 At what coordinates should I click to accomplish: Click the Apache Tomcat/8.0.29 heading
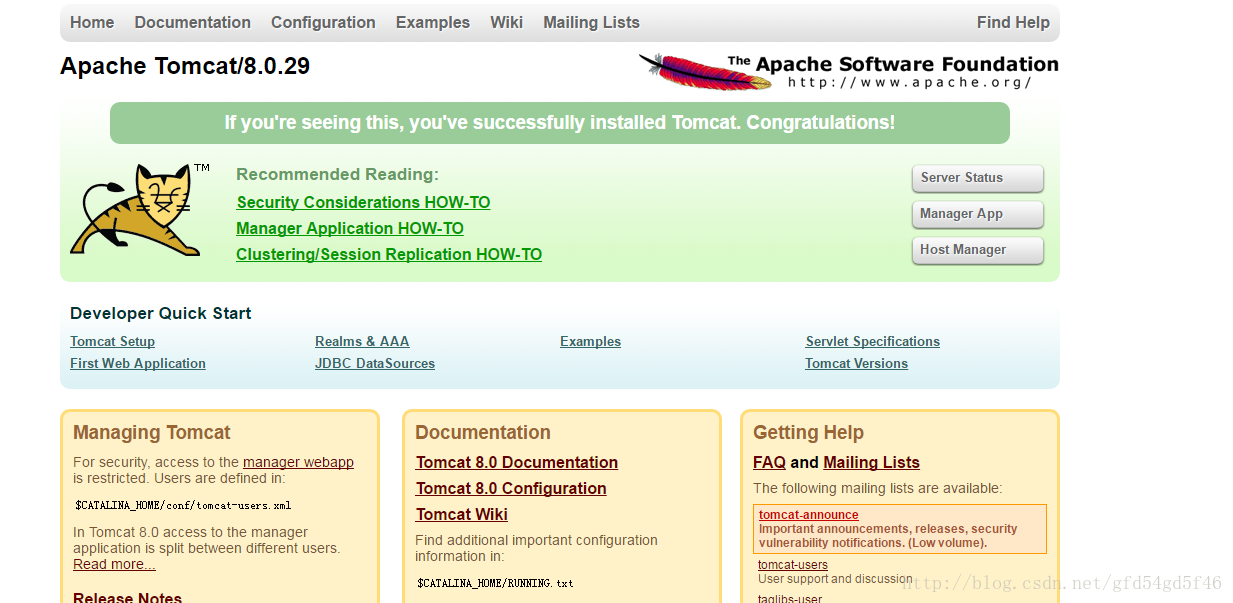pos(185,66)
